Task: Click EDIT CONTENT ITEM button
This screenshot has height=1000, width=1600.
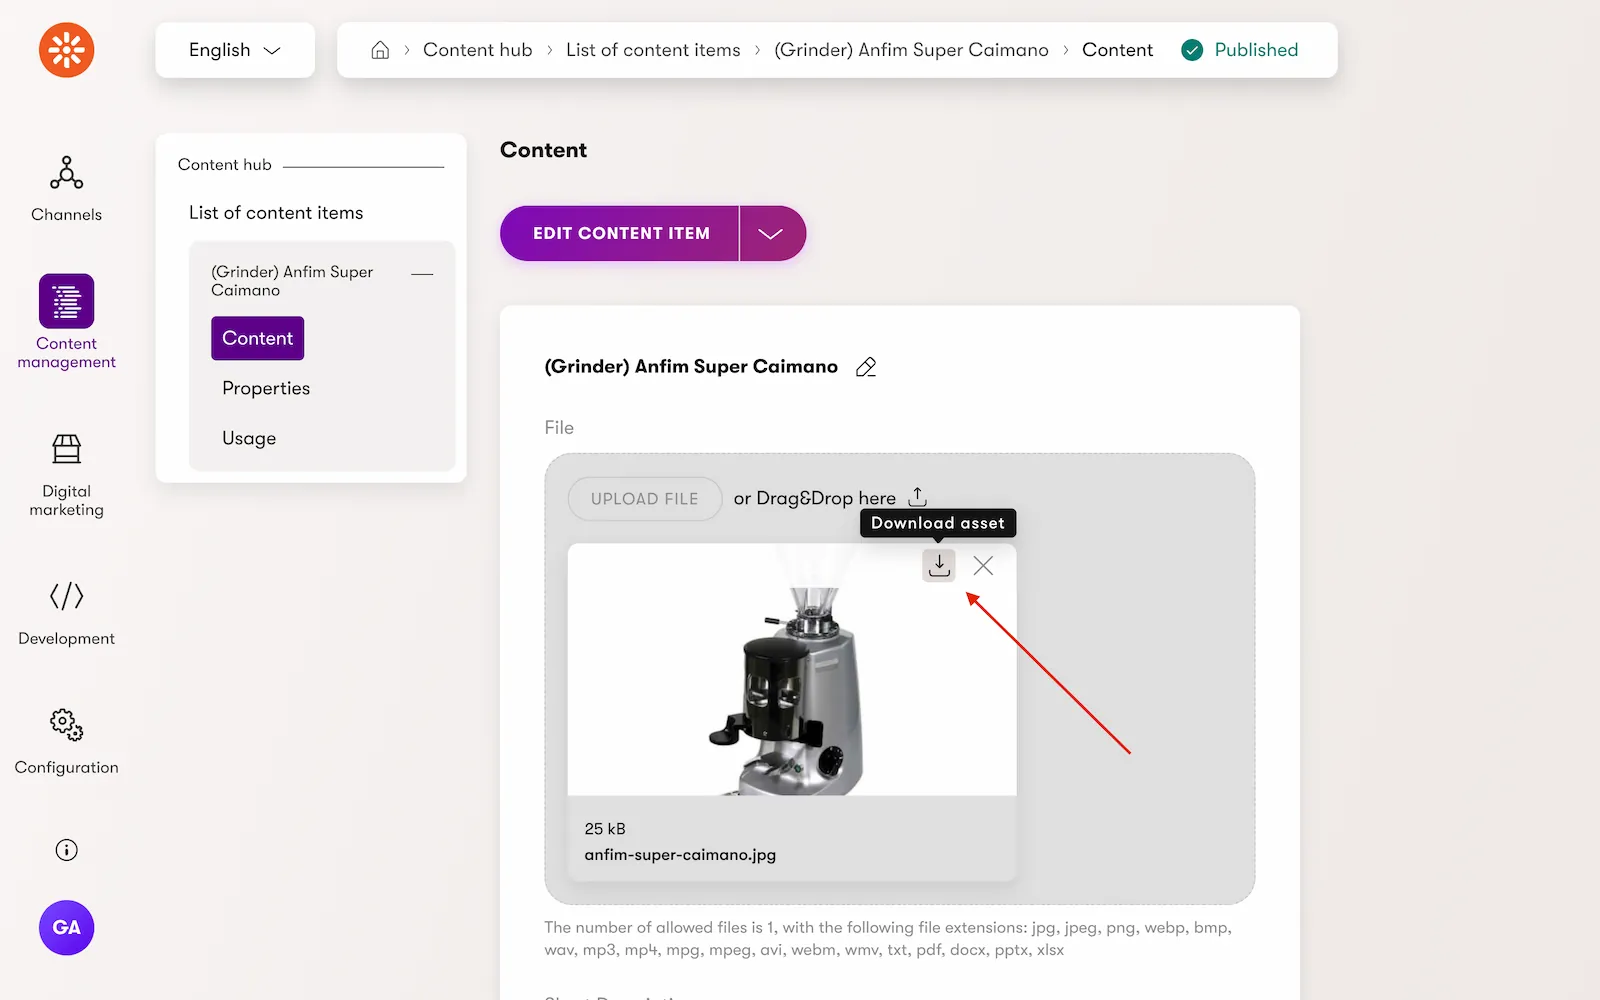Action: [x=620, y=234]
